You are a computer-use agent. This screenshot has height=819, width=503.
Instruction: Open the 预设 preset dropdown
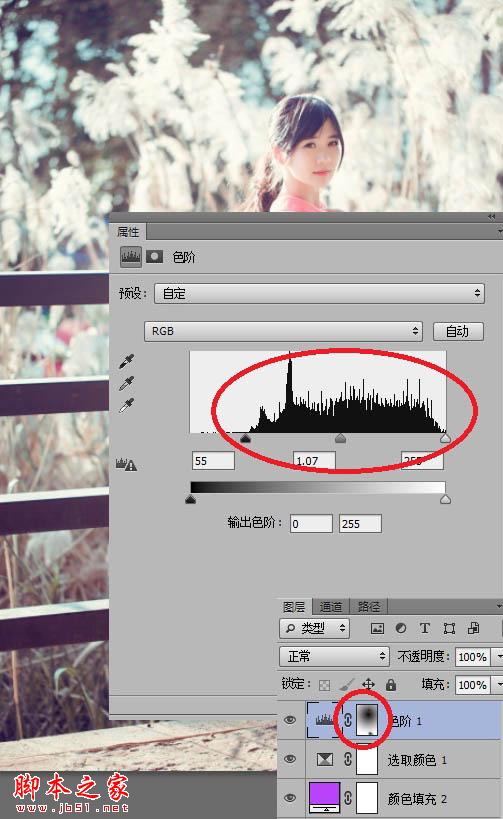tap(319, 293)
